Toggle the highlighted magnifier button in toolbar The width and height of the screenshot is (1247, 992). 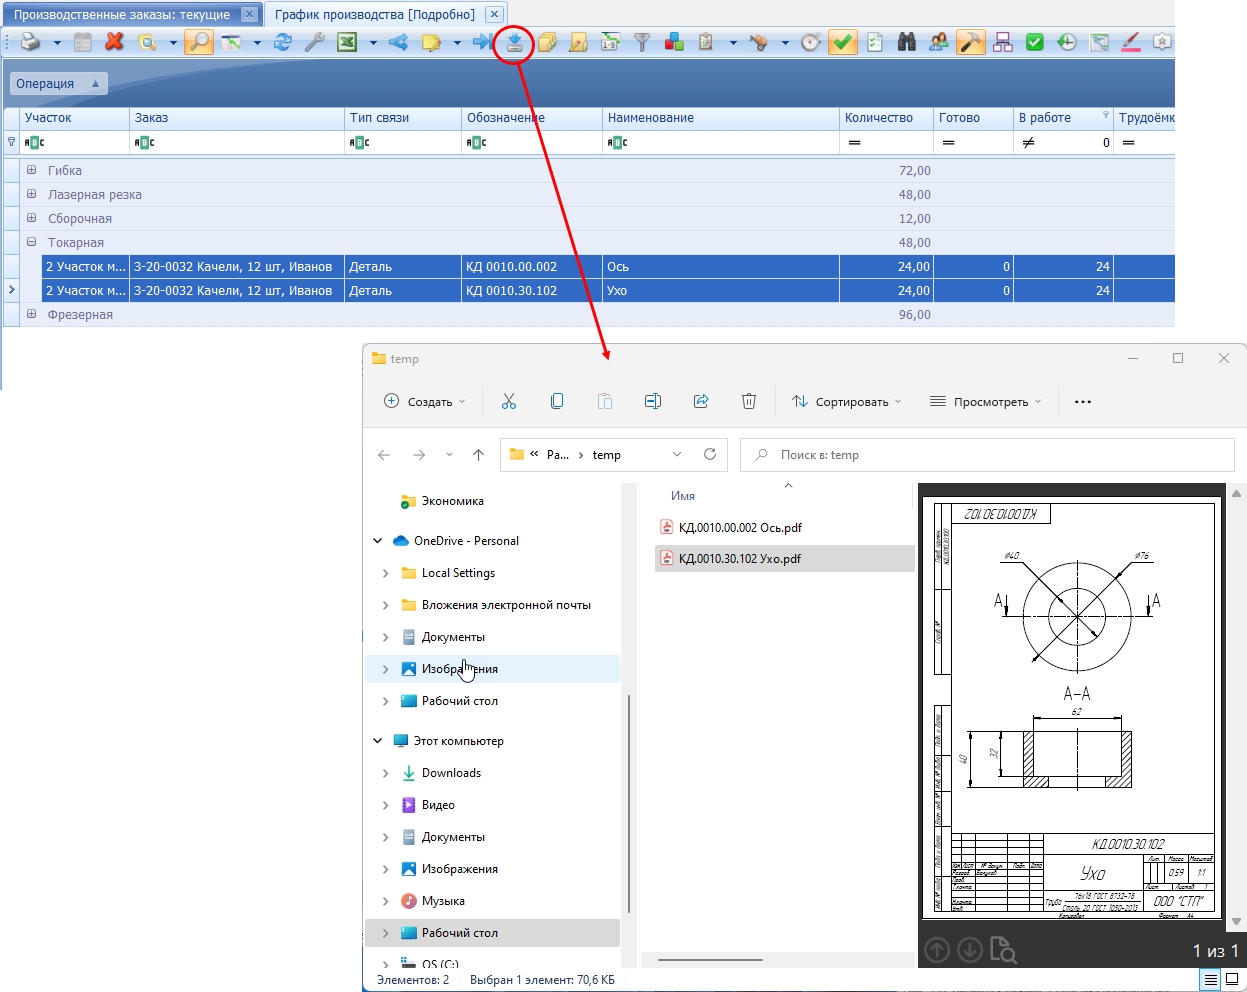[x=199, y=42]
